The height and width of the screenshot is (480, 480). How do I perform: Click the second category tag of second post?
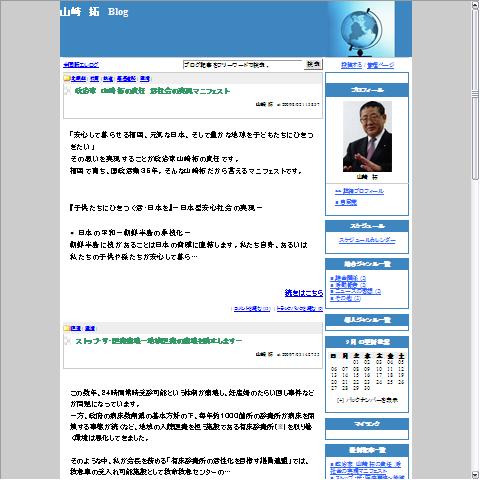click(x=90, y=329)
